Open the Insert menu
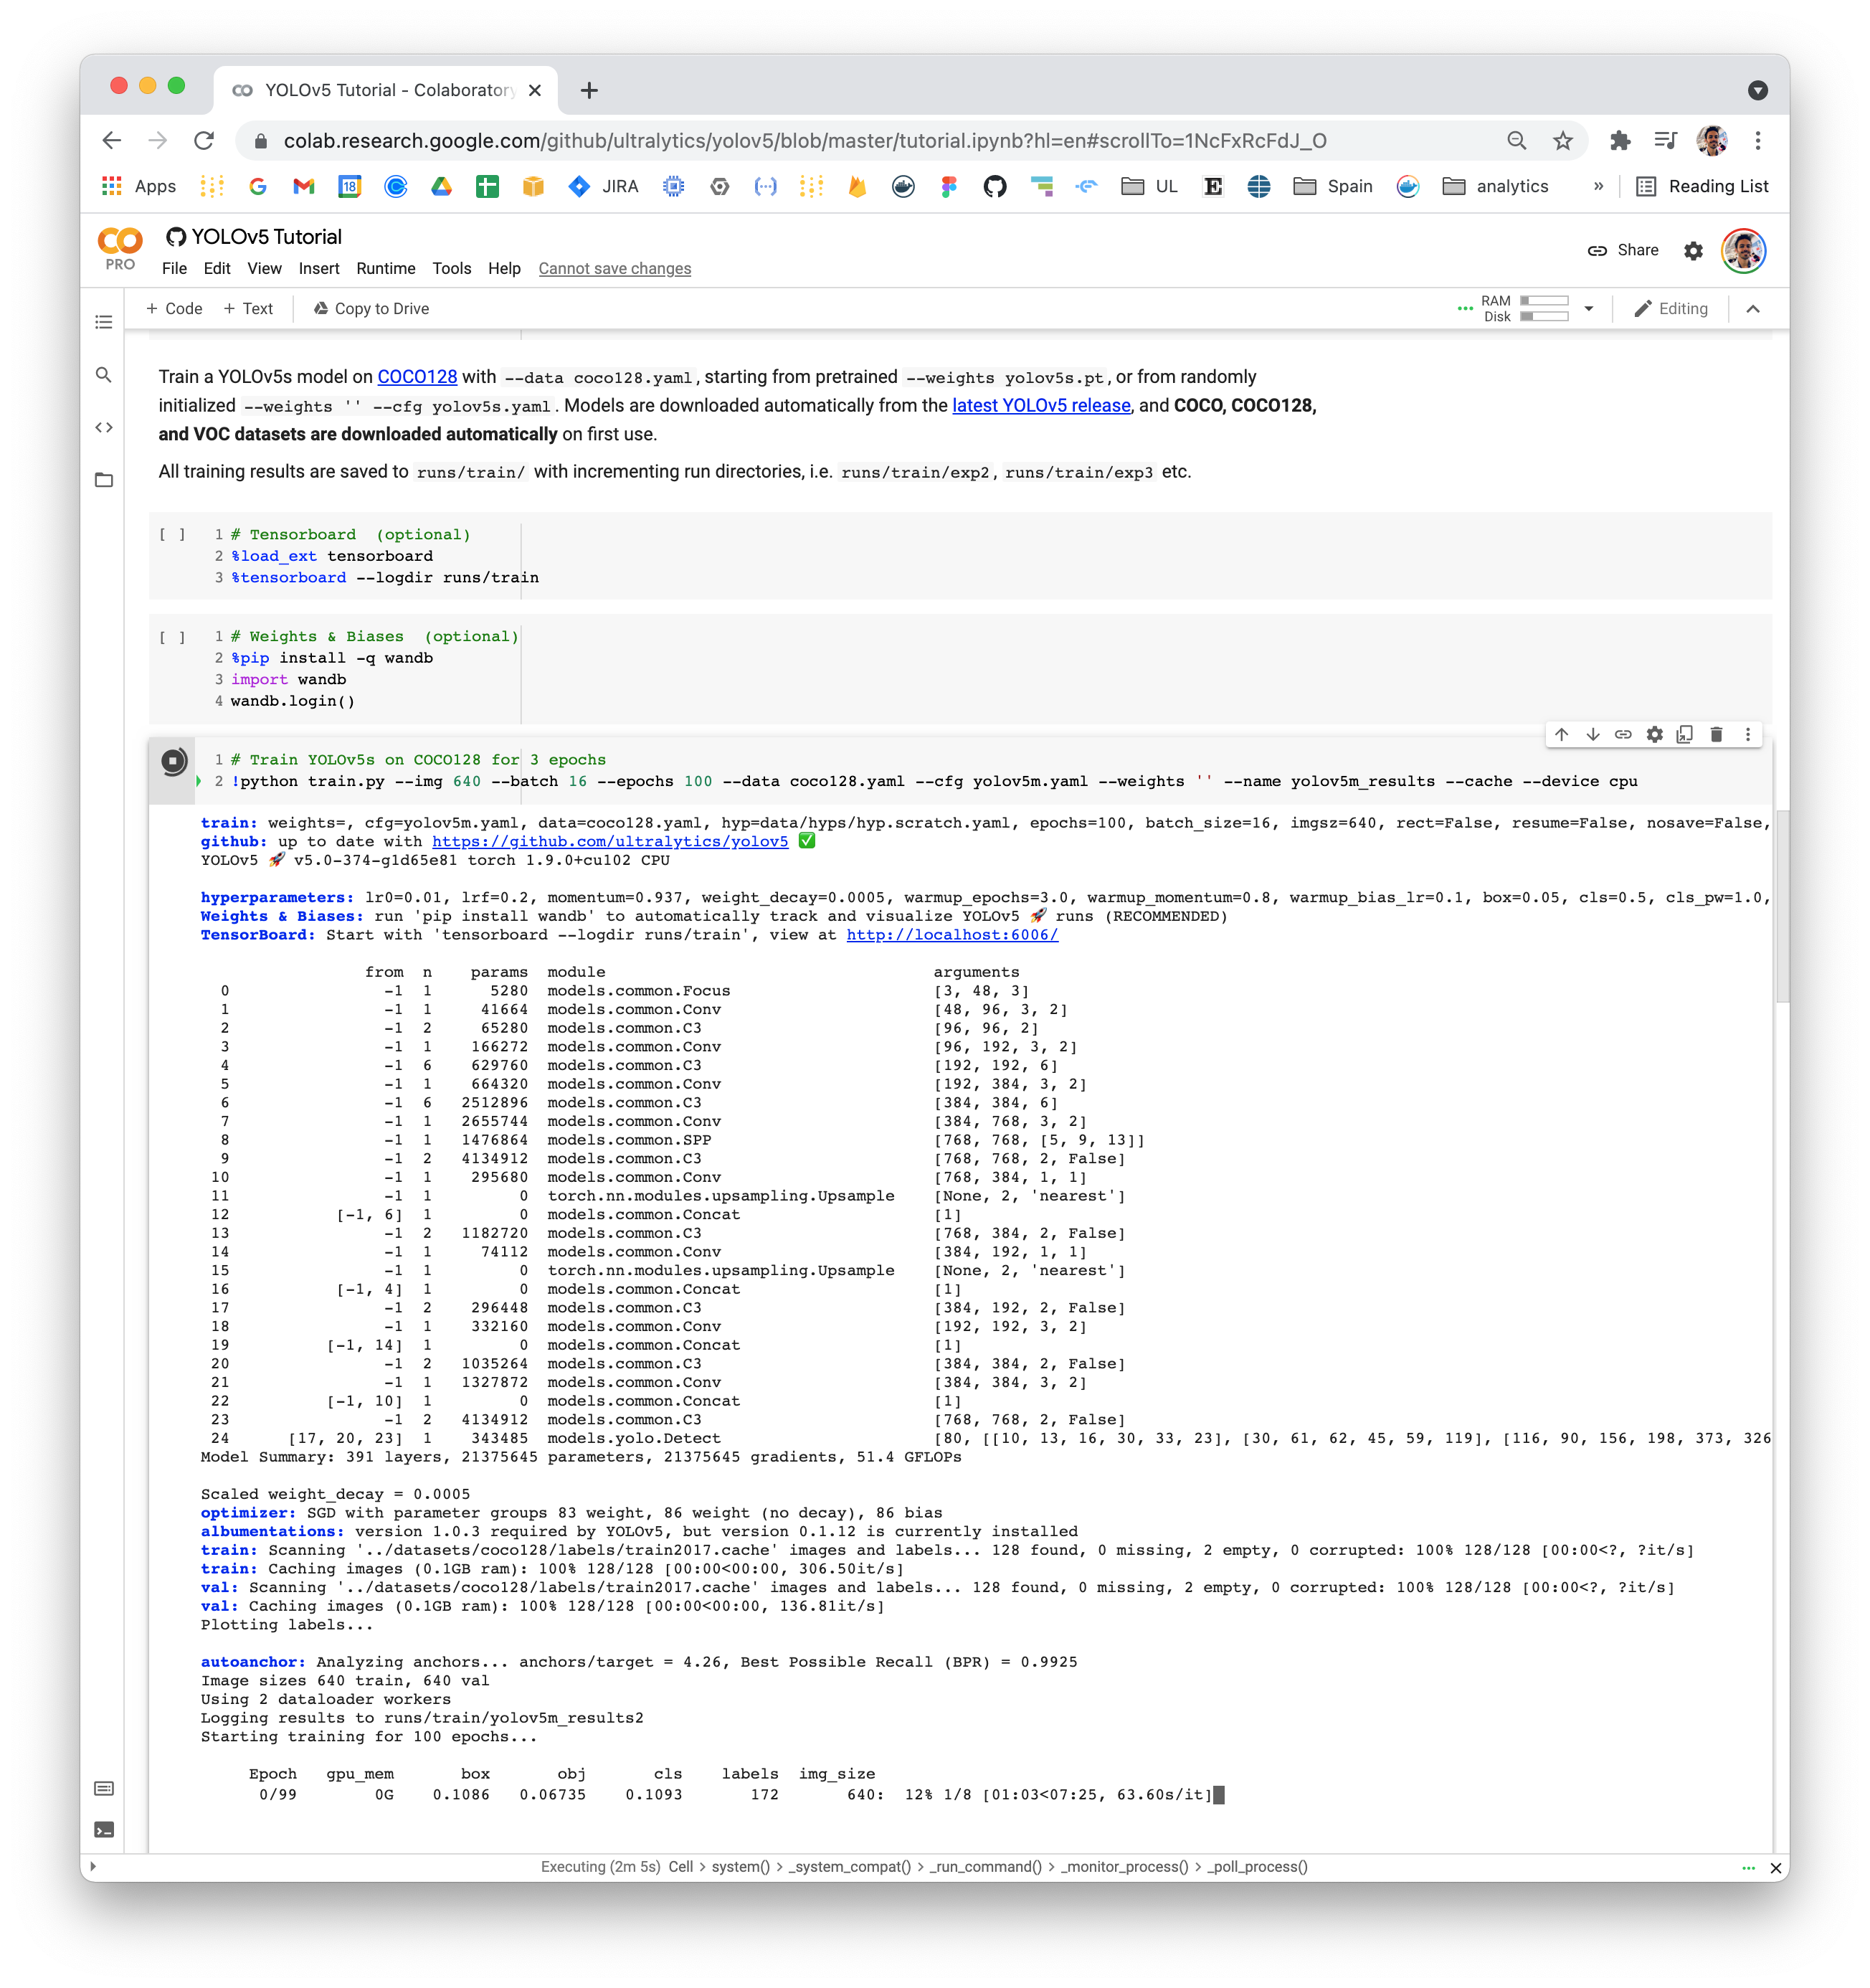Viewport: 1870px width, 1988px height. pyautogui.click(x=319, y=268)
